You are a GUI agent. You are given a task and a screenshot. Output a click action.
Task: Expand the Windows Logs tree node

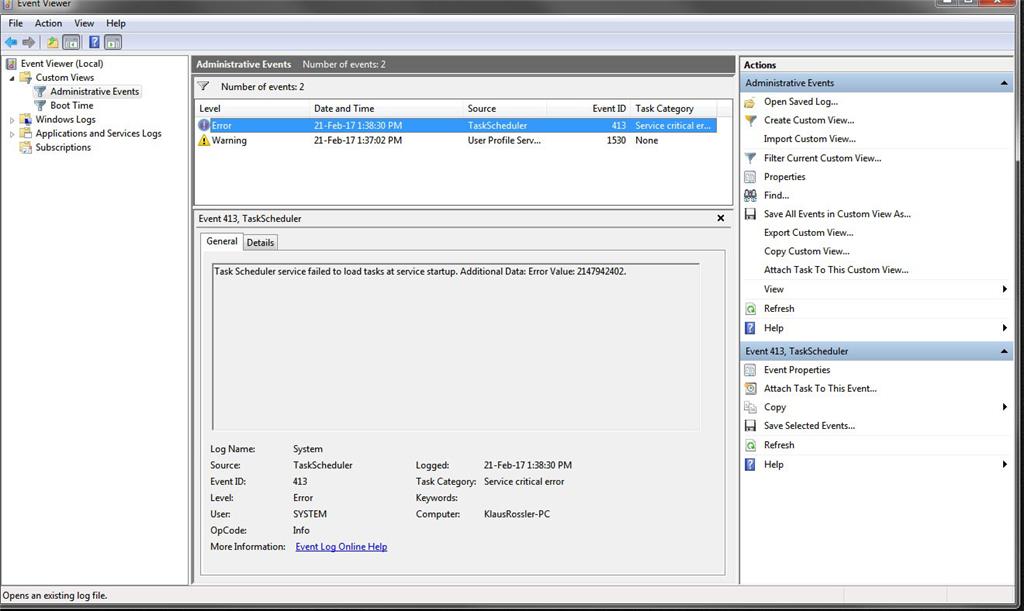point(13,120)
